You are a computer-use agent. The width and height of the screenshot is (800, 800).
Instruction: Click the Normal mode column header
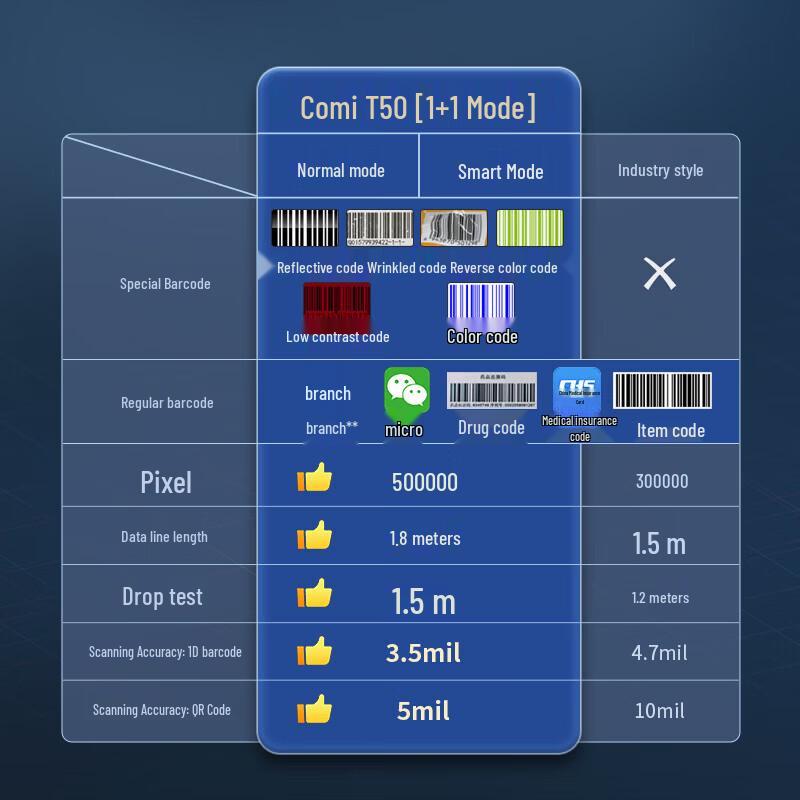(x=341, y=170)
